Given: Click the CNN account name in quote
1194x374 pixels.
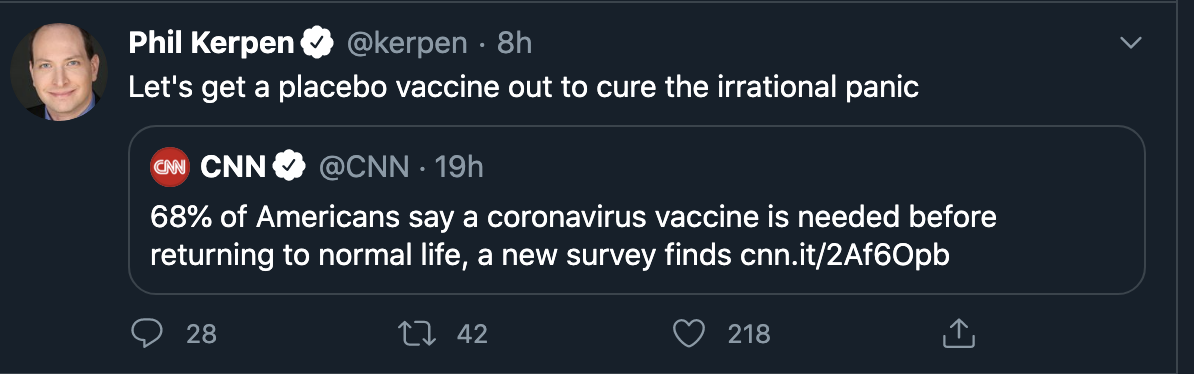Looking at the screenshot, I should 233,166.
